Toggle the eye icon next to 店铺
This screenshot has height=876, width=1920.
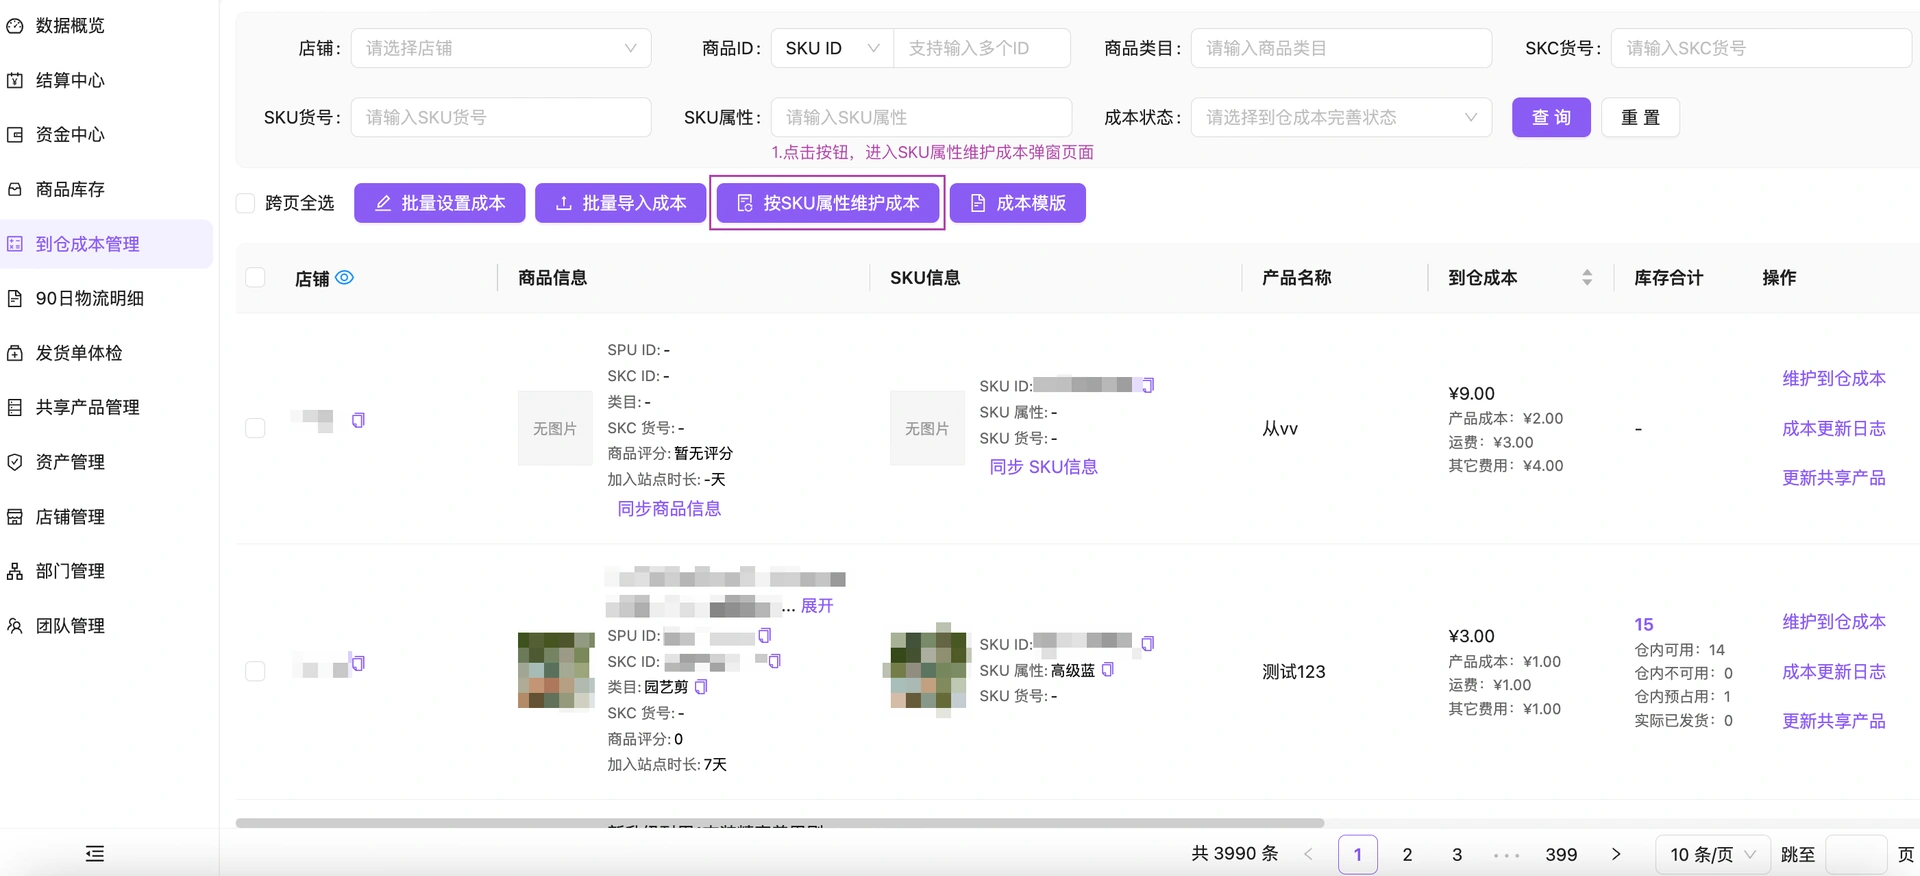[344, 277]
